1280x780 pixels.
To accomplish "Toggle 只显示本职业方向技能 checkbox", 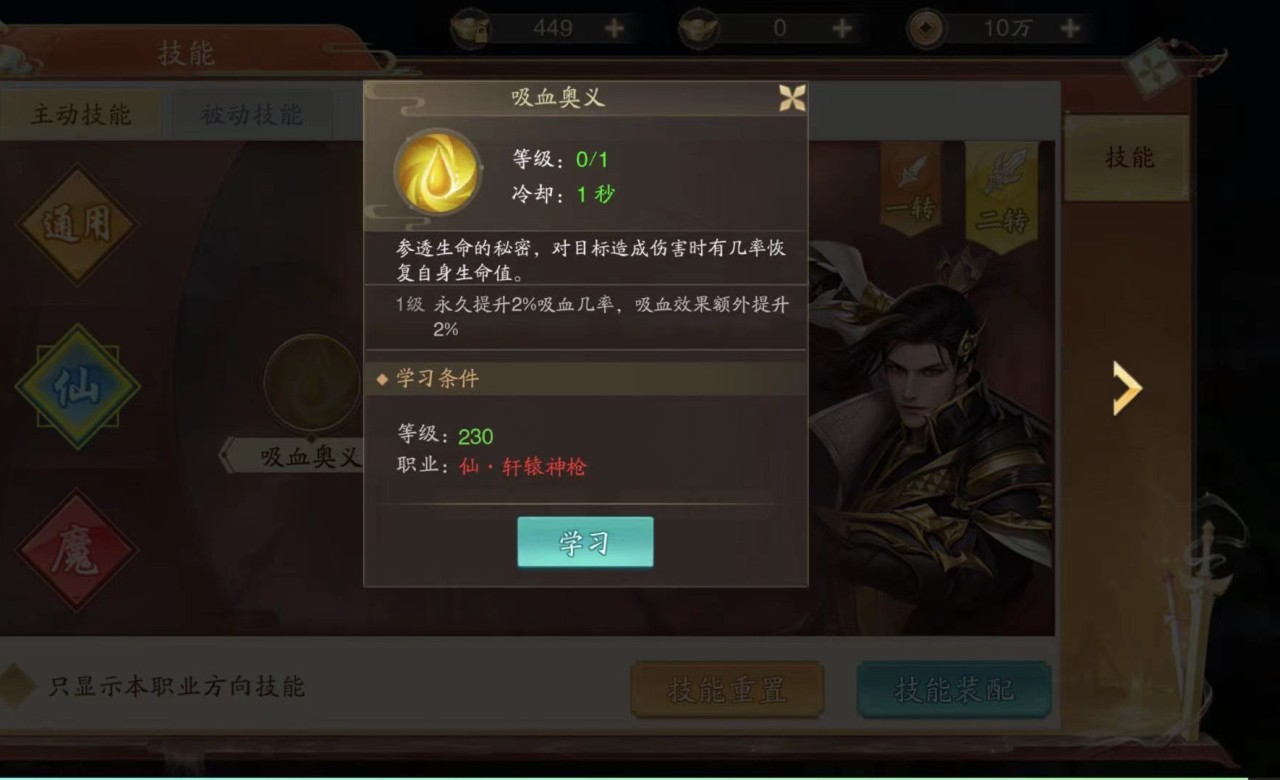I will tap(16, 686).
